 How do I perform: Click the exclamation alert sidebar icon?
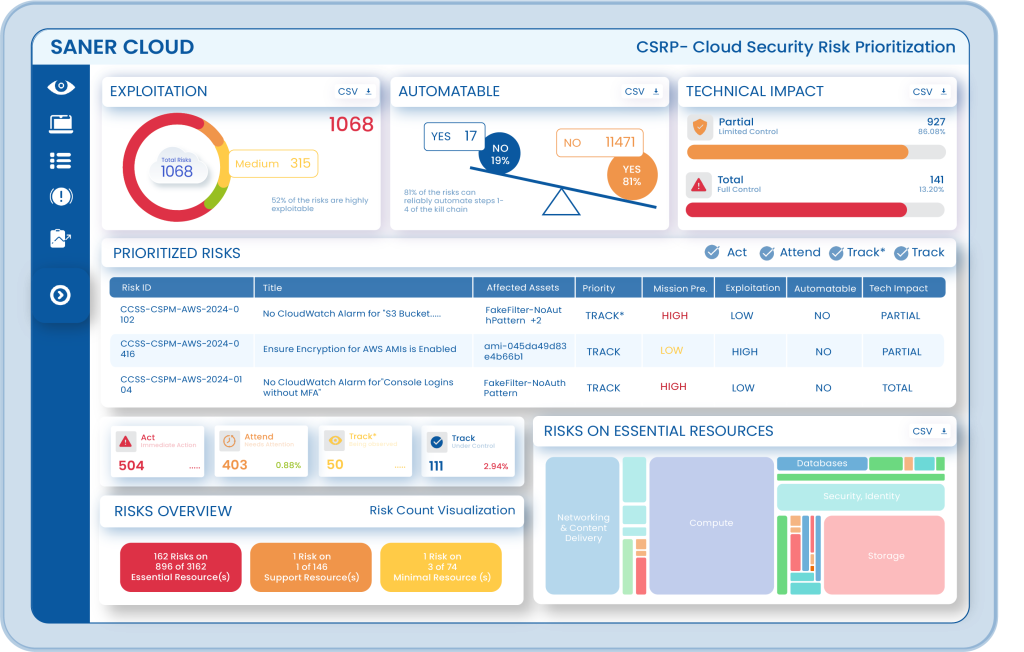tap(61, 197)
